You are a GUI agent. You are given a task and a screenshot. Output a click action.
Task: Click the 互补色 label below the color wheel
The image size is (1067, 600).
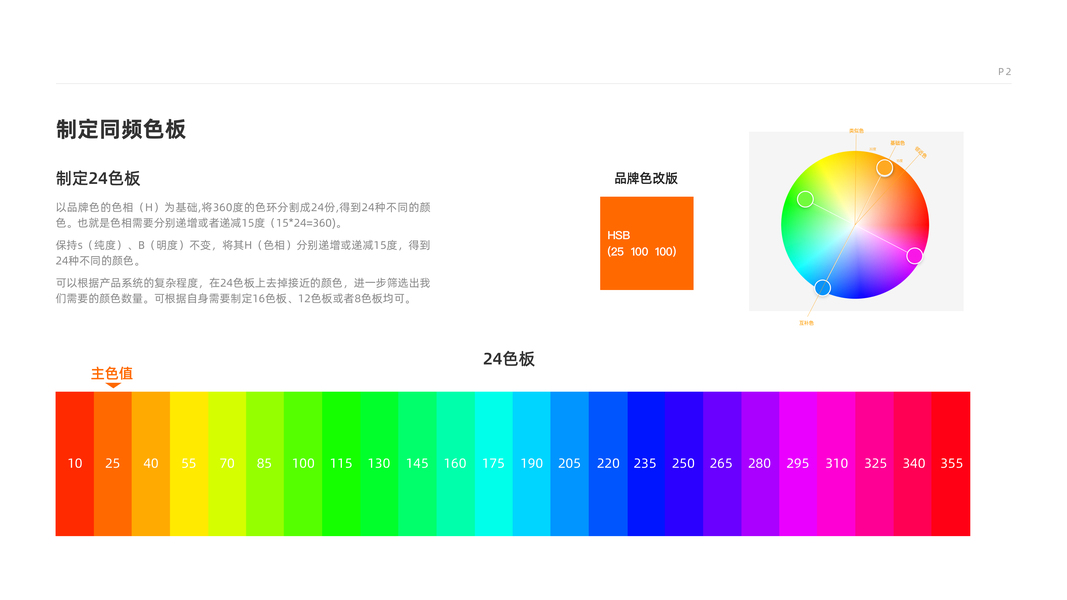click(806, 323)
